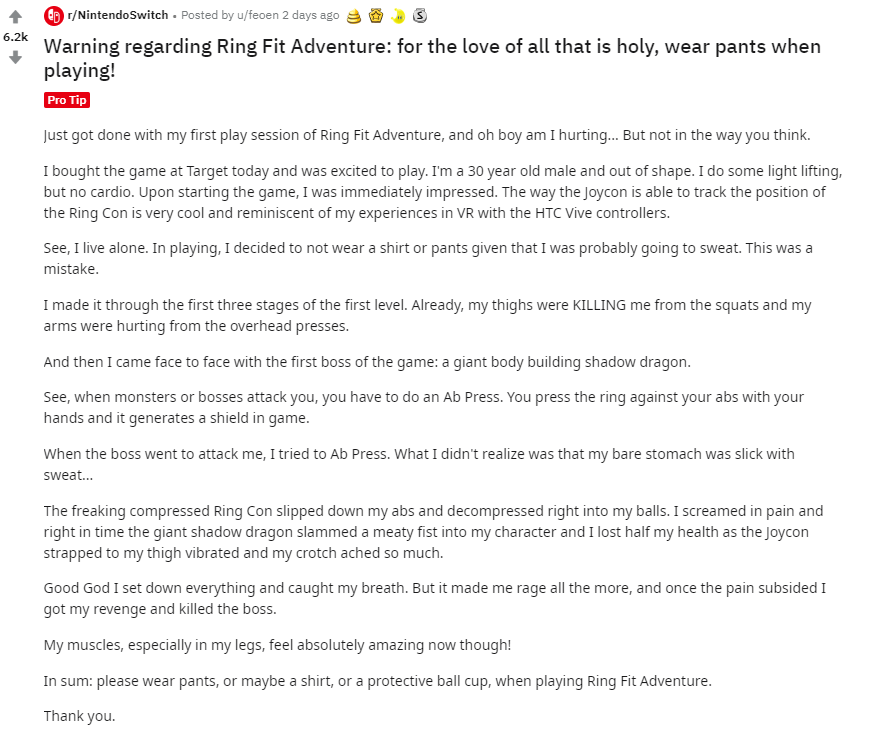Click the 6.2k vote count

[x=16, y=37]
